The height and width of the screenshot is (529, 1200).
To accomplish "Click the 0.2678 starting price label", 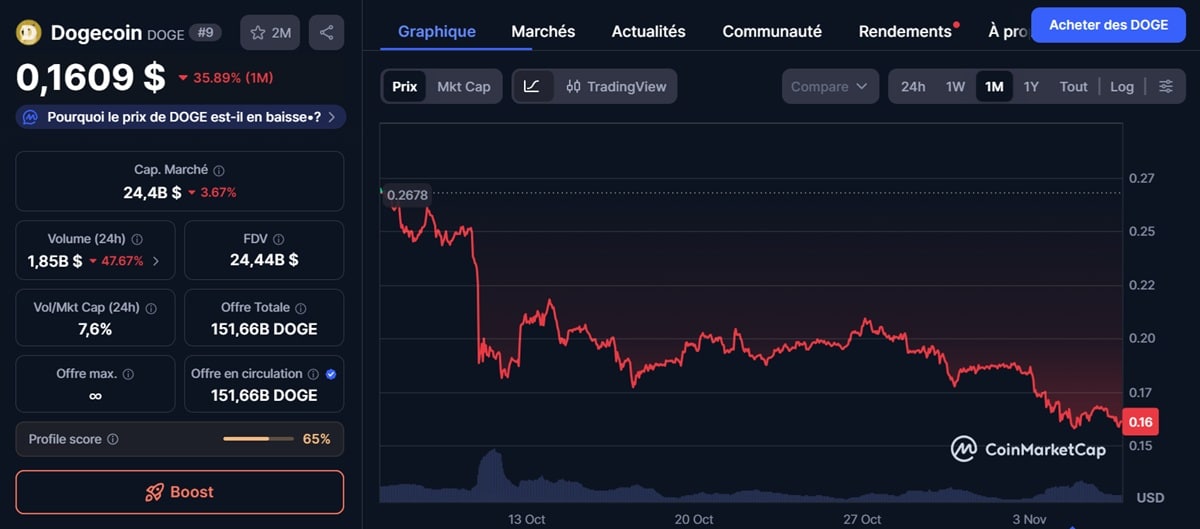I will [x=407, y=195].
